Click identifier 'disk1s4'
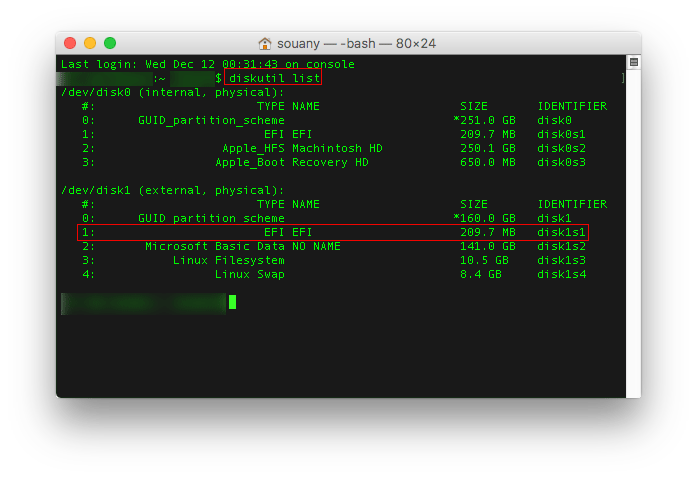697x478 pixels. (x=561, y=274)
